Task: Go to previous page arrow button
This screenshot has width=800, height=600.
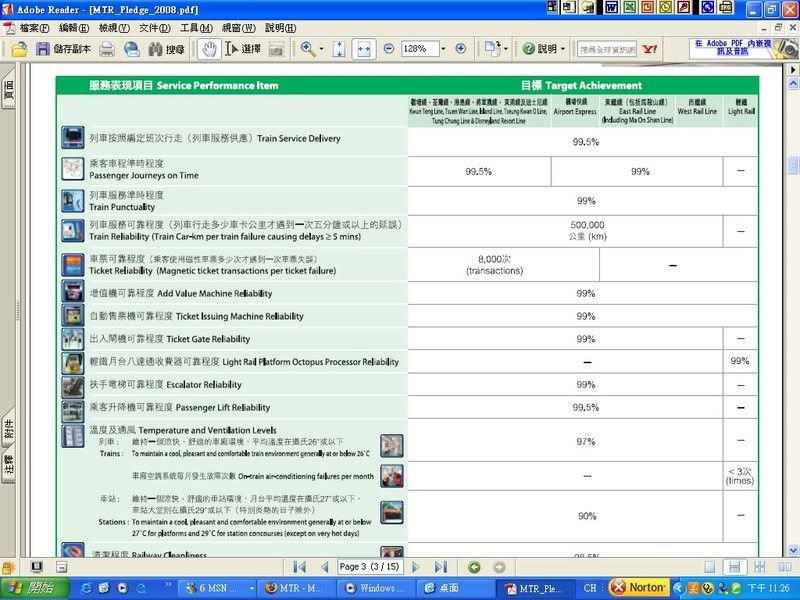Action: tap(324, 567)
